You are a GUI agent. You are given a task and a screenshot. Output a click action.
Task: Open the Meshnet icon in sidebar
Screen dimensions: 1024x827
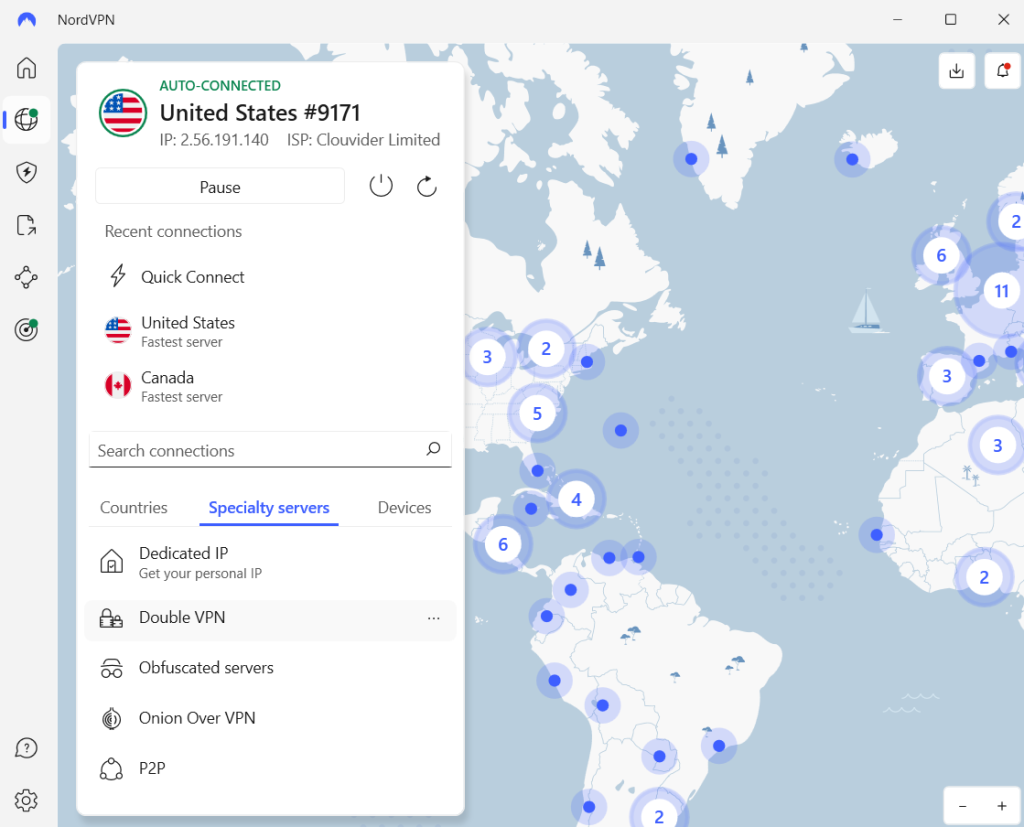[x=27, y=277]
